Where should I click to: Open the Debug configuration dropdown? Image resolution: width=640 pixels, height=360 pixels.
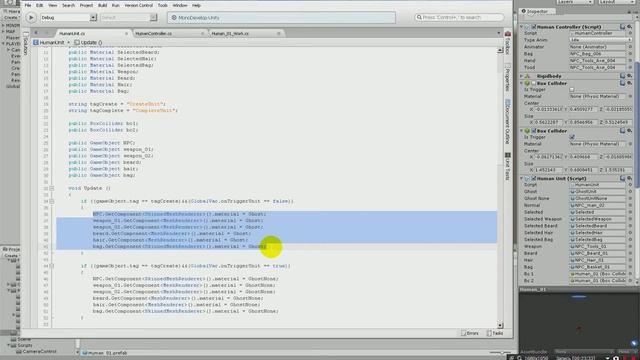(68, 18)
